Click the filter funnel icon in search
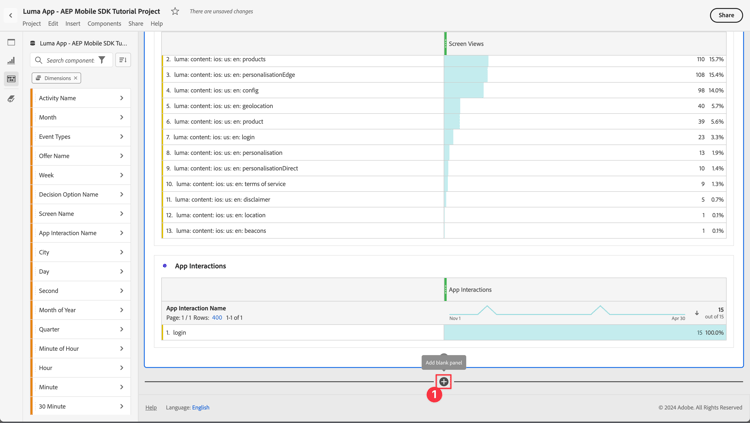This screenshot has width=750, height=423. [102, 60]
